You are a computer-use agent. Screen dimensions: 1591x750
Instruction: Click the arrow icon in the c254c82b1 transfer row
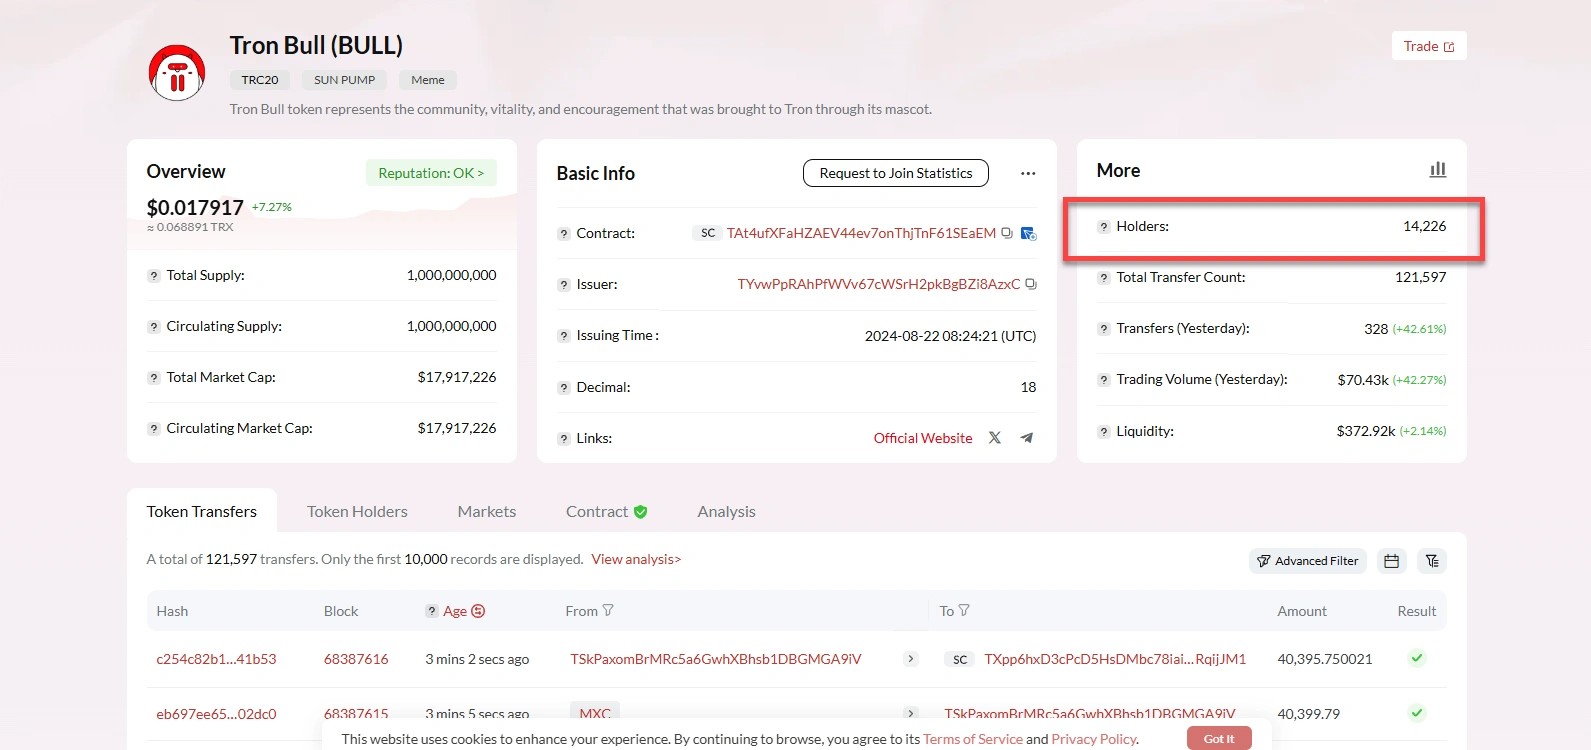click(x=911, y=659)
